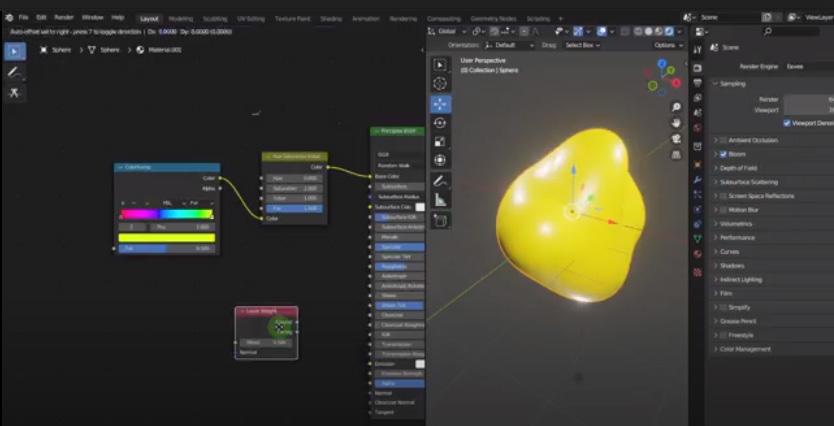Switch to the Geometry Nodes workspace tab
Screen dimensions: 834x426
(493, 19)
